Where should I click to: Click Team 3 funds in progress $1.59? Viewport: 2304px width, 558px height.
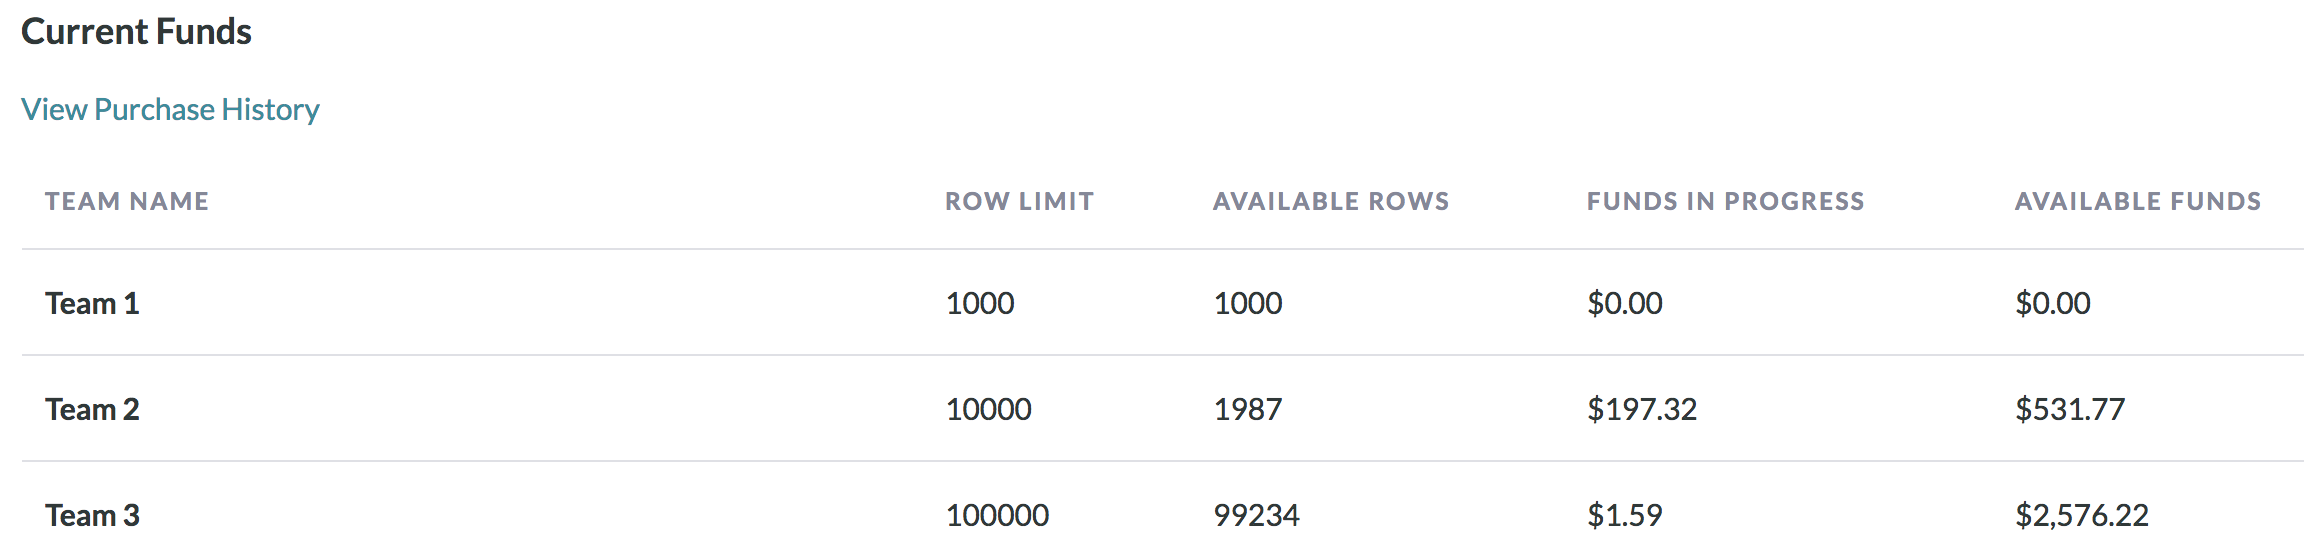(1625, 515)
